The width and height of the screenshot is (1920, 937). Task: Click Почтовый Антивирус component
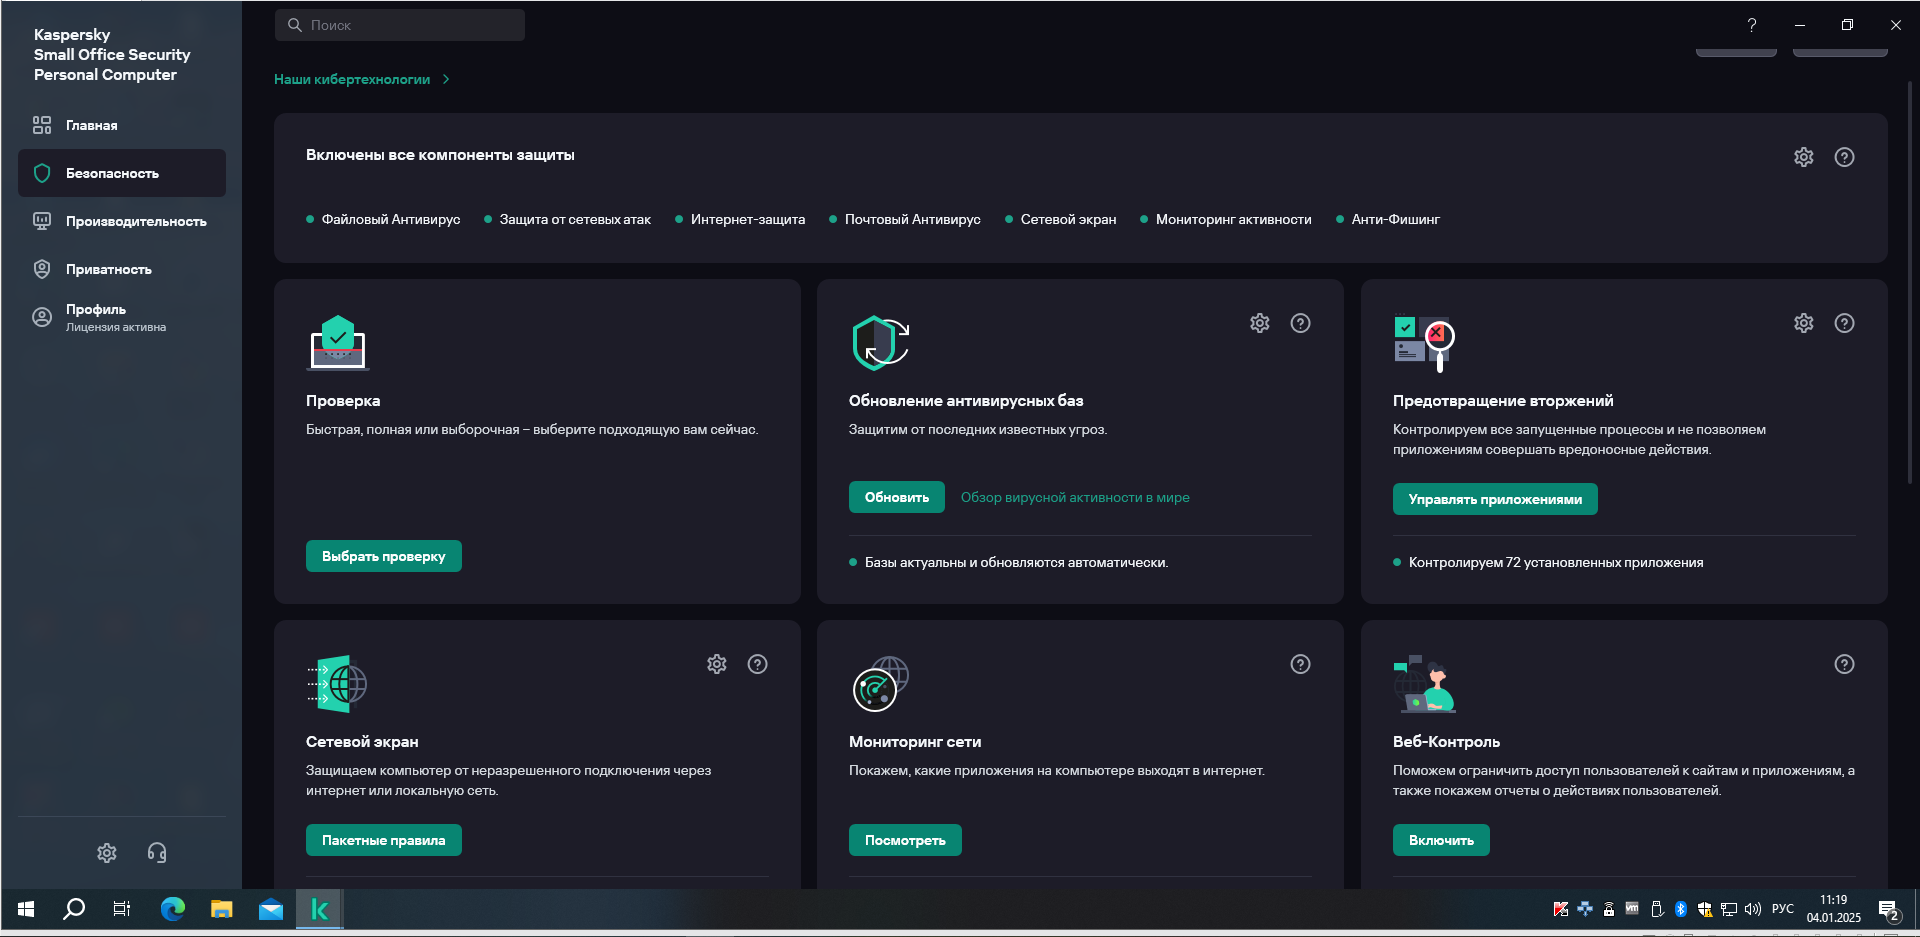pyautogui.click(x=905, y=219)
